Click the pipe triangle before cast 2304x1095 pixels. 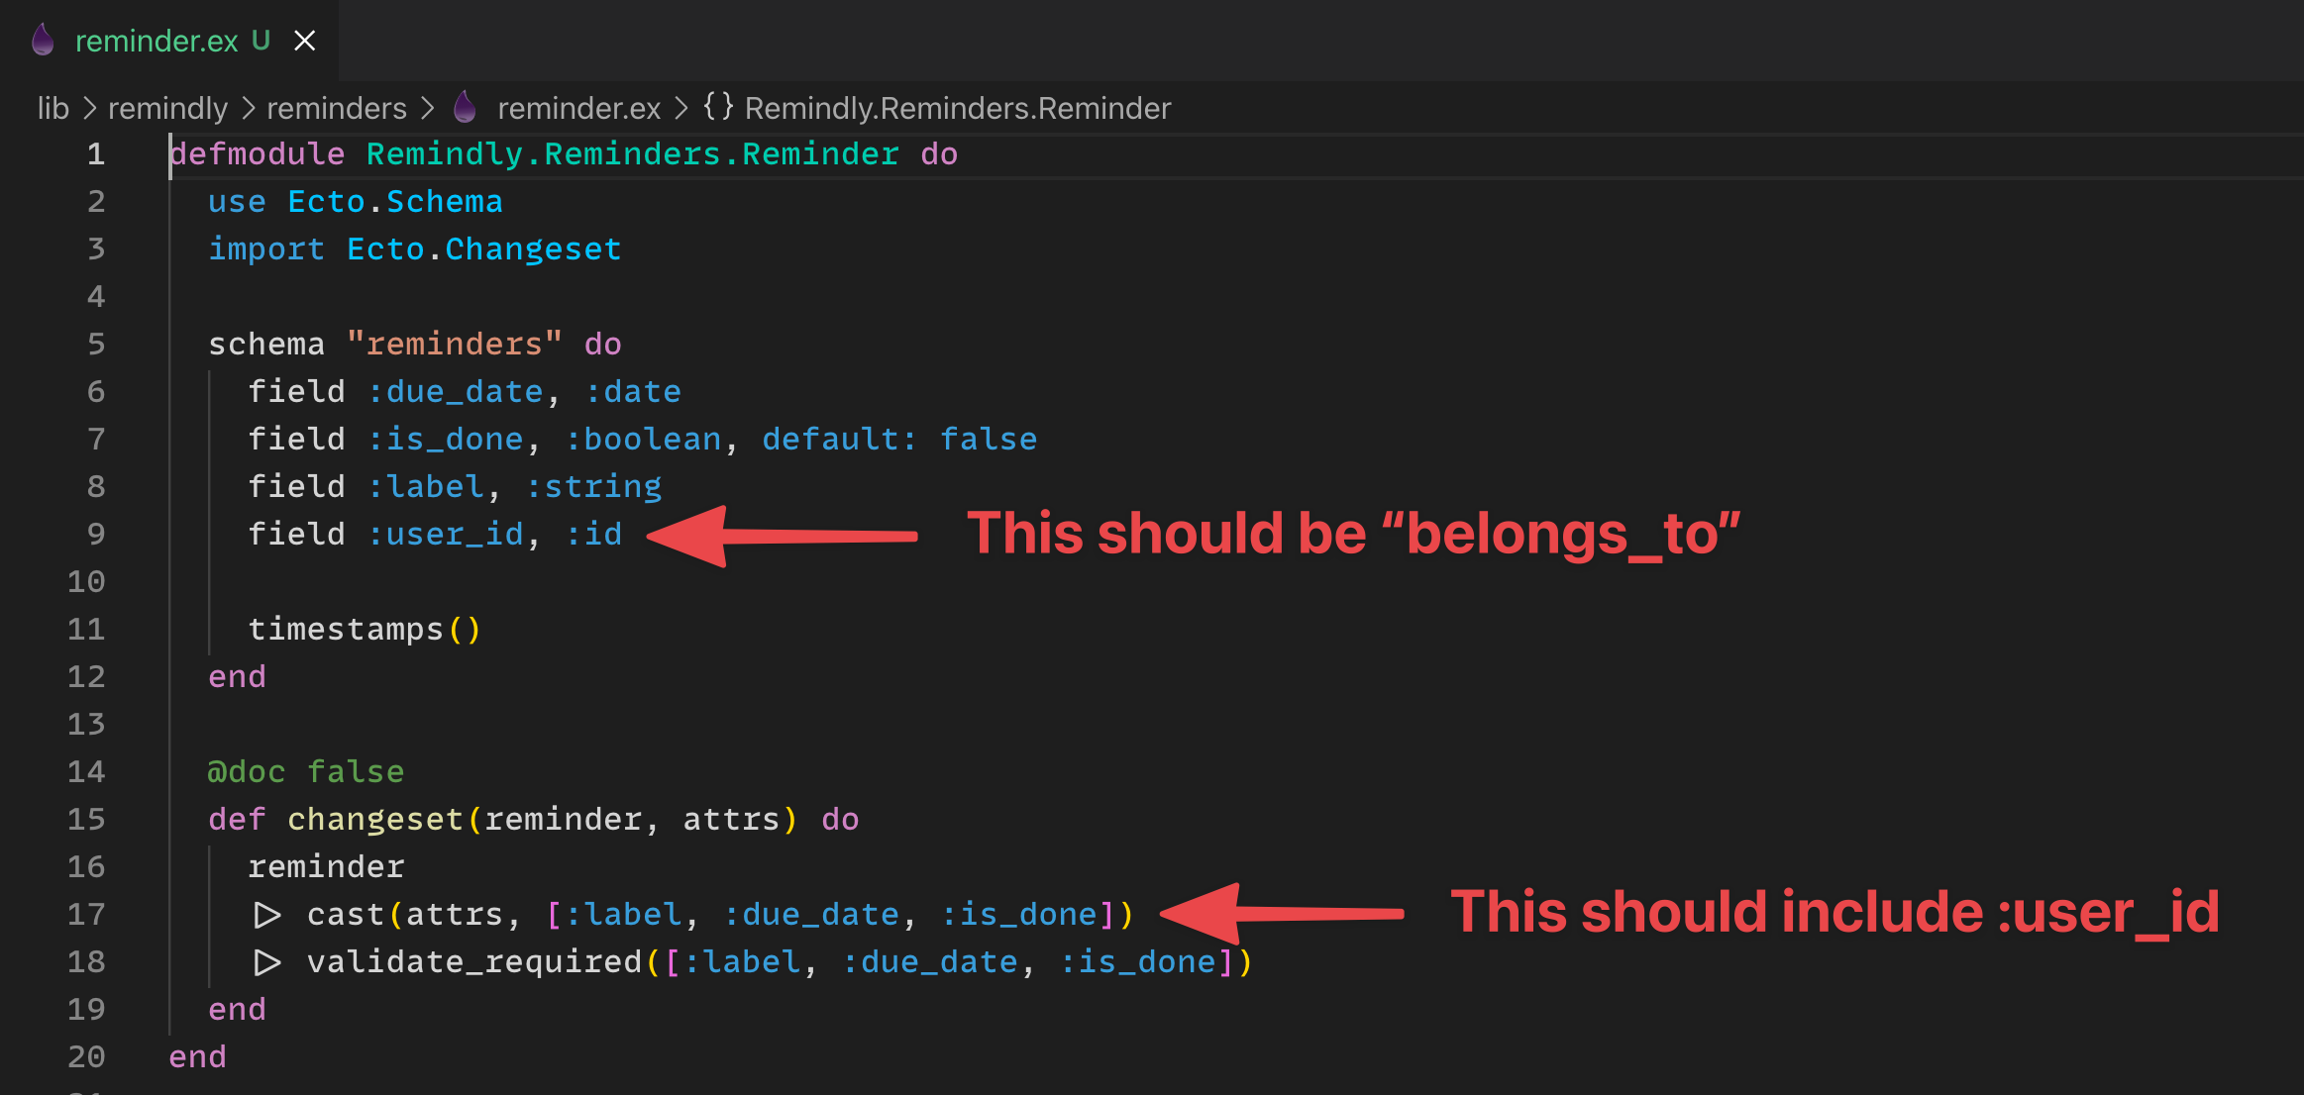266,914
